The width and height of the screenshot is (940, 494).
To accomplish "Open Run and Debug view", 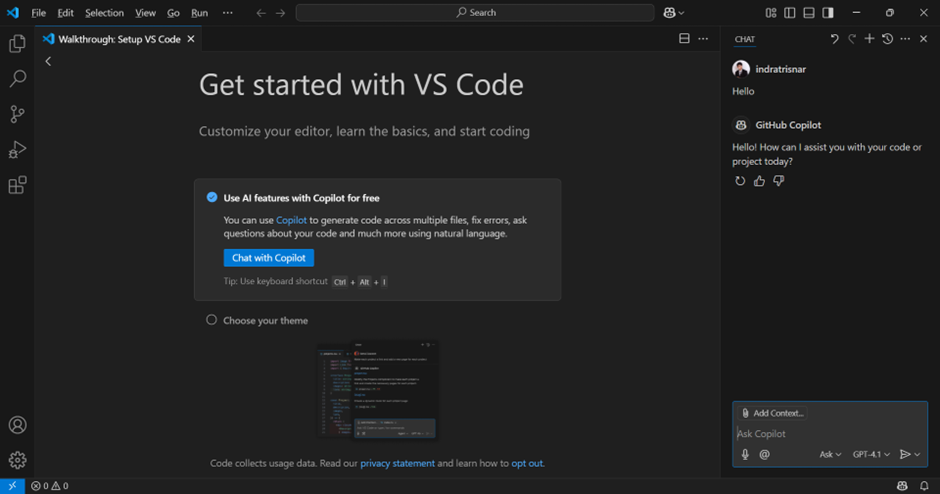I will (x=17, y=149).
